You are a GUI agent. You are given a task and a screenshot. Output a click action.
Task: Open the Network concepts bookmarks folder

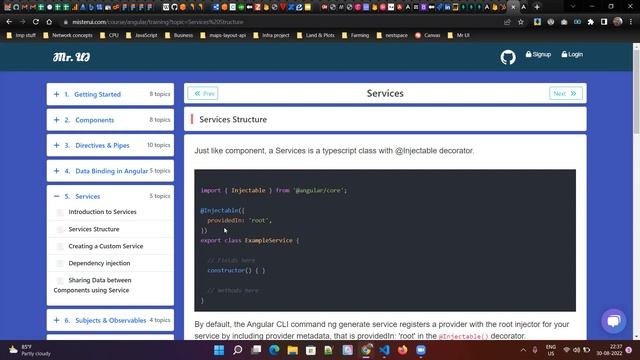(68, 36)
